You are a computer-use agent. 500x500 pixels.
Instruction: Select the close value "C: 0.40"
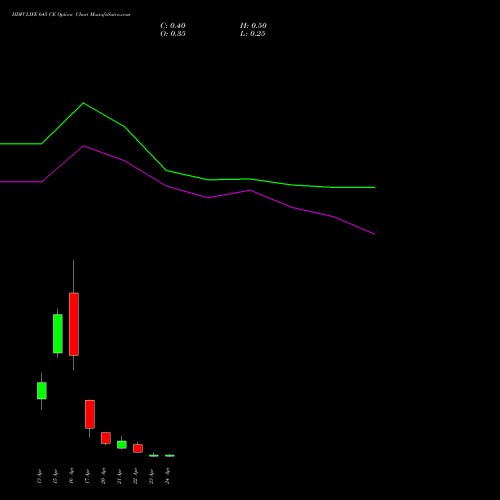(173, 26)
